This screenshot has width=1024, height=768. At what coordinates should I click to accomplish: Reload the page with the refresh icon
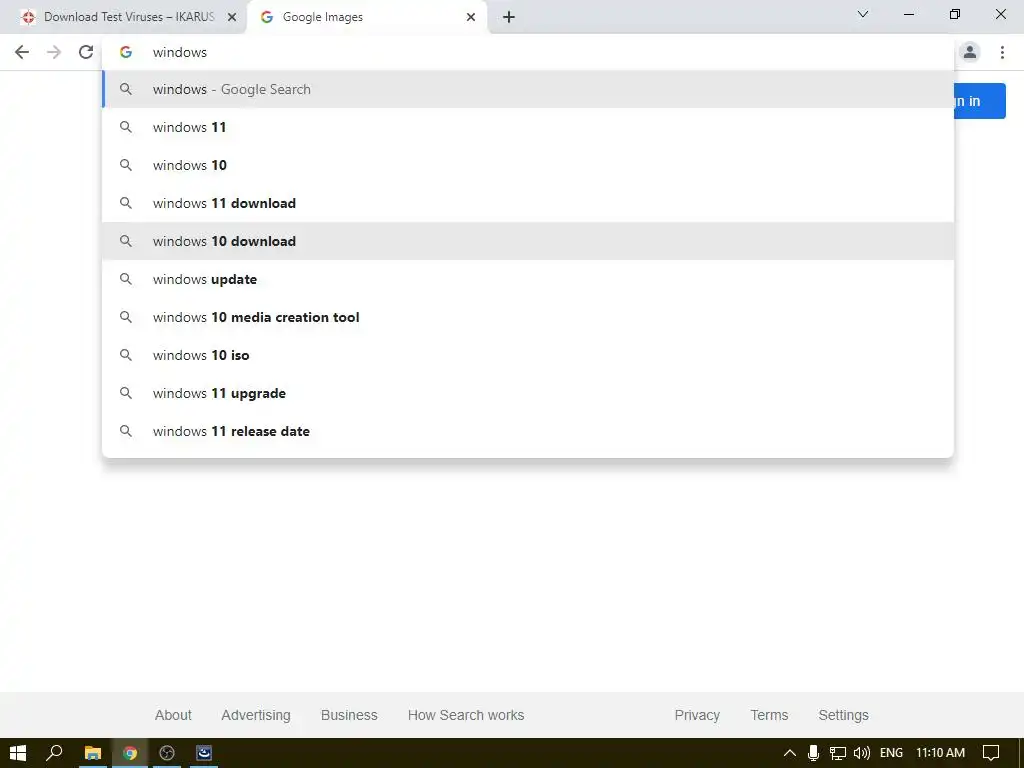coord(86,52)
